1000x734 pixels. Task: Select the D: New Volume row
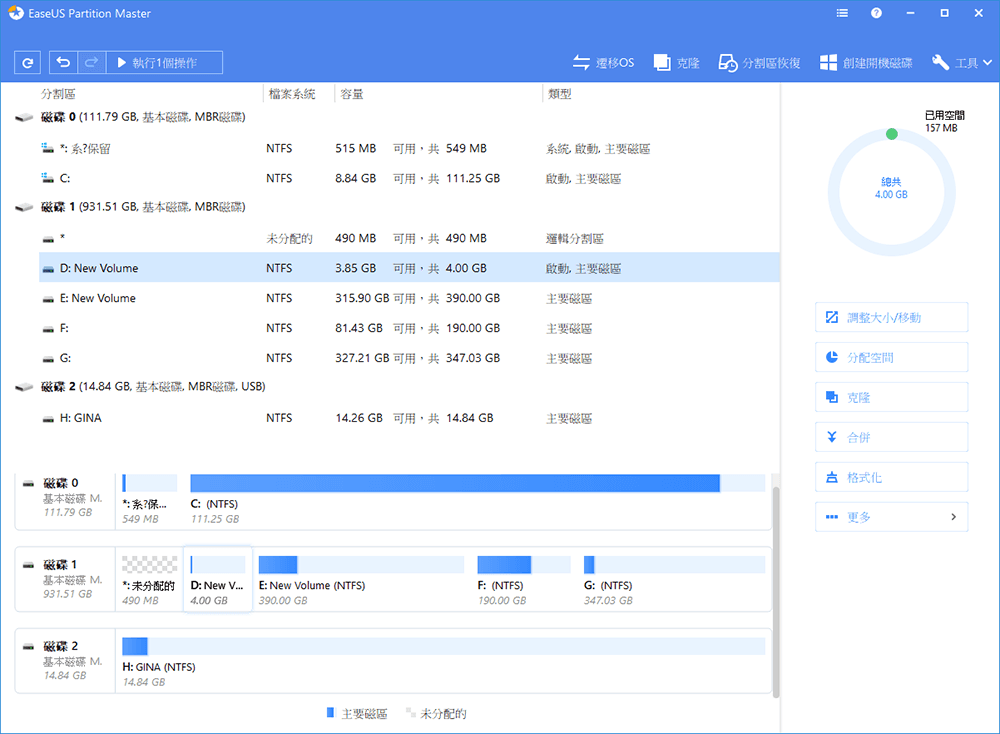[409, 268]
